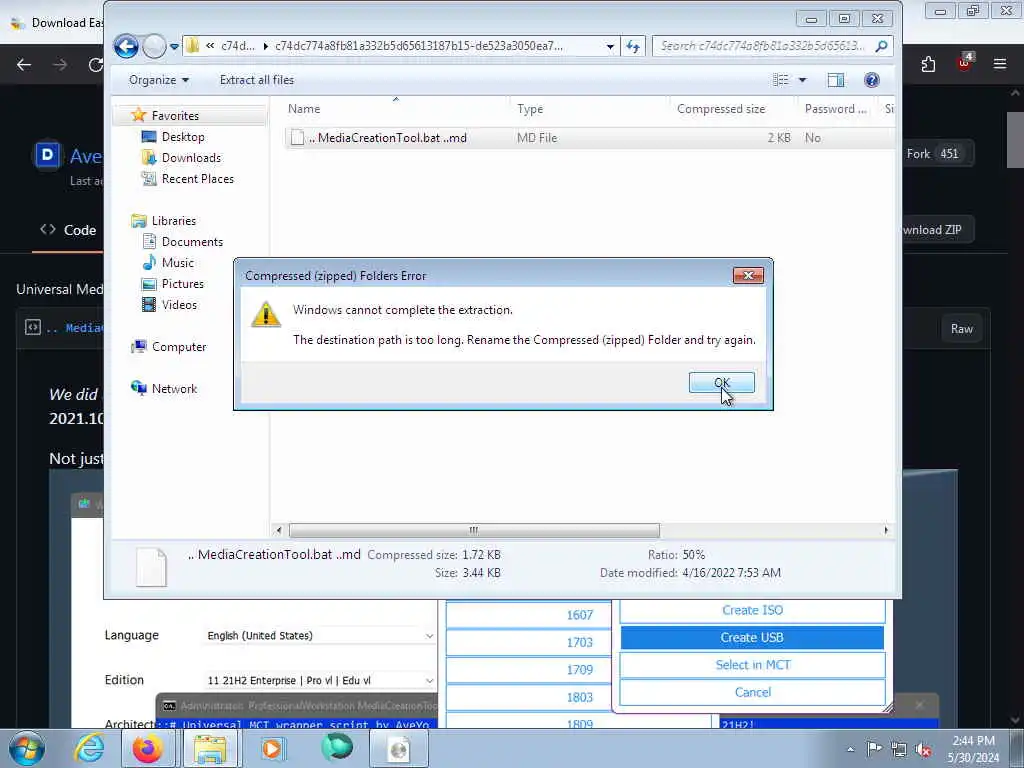The width and height of the screenshot is (1024, 768).
Task: Open Recent Places in navigation pane
Action: click(x=197, y=178)
